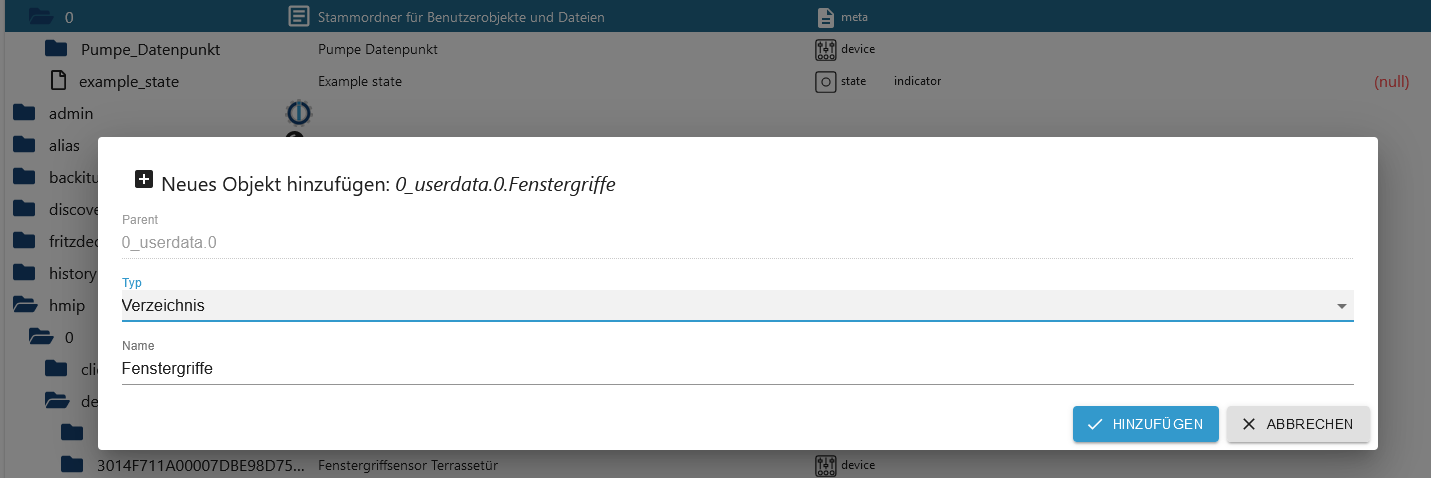Select the Pumpe_Datenpunkt folder icon
This screenshot has width=1431, height=478.
pyautogui.click(x=56, y=49)
